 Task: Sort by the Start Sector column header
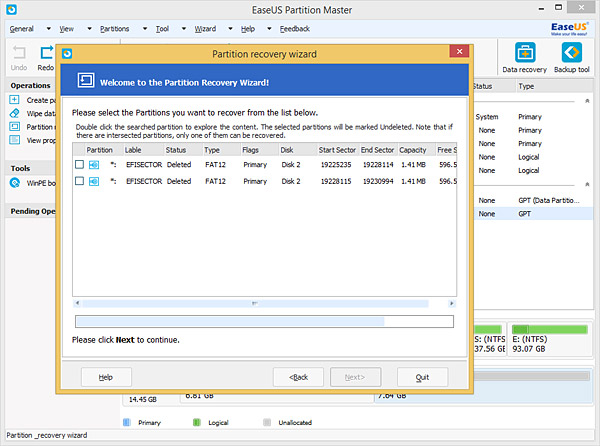338,150
